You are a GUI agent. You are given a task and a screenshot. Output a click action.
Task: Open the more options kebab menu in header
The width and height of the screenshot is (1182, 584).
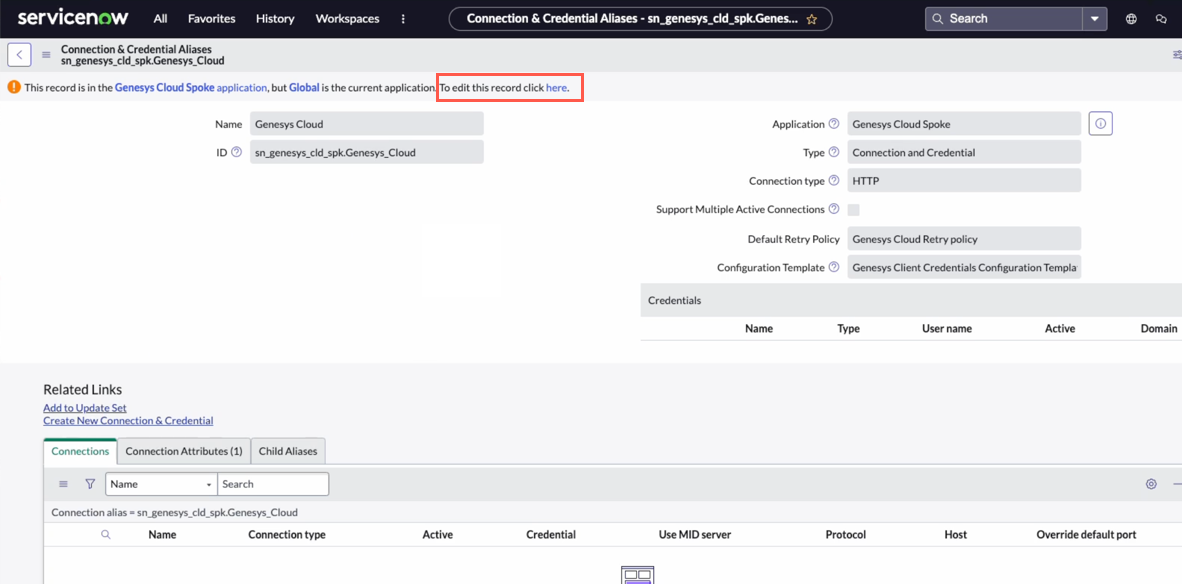[x=403, y=19]
